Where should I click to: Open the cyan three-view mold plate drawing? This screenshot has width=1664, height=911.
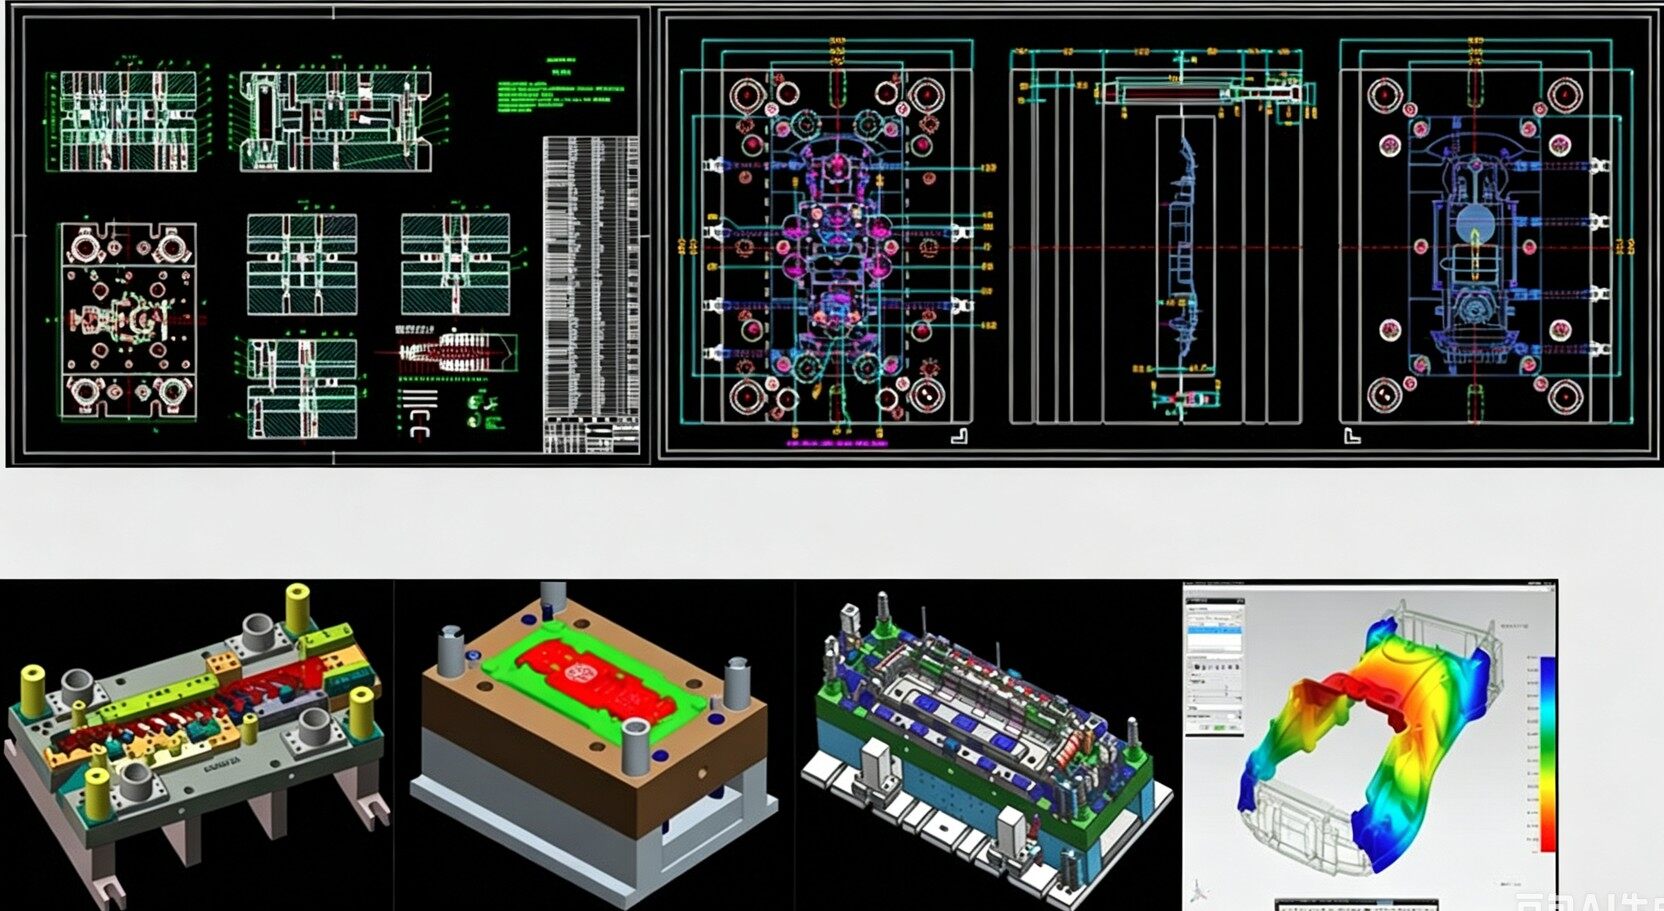[1158, 236]
